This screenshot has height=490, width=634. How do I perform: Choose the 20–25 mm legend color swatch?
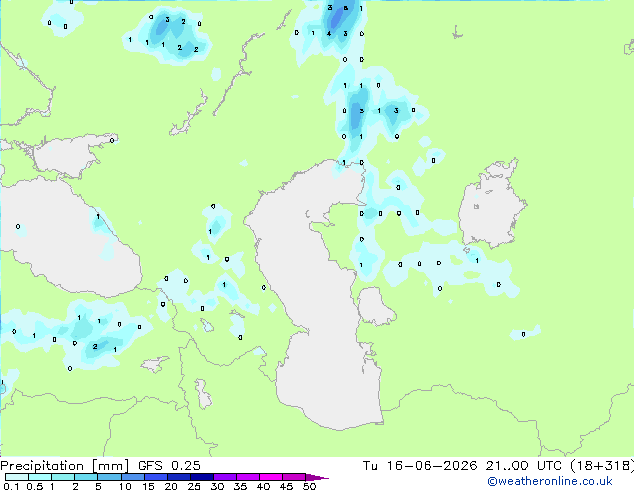(178, 477)
